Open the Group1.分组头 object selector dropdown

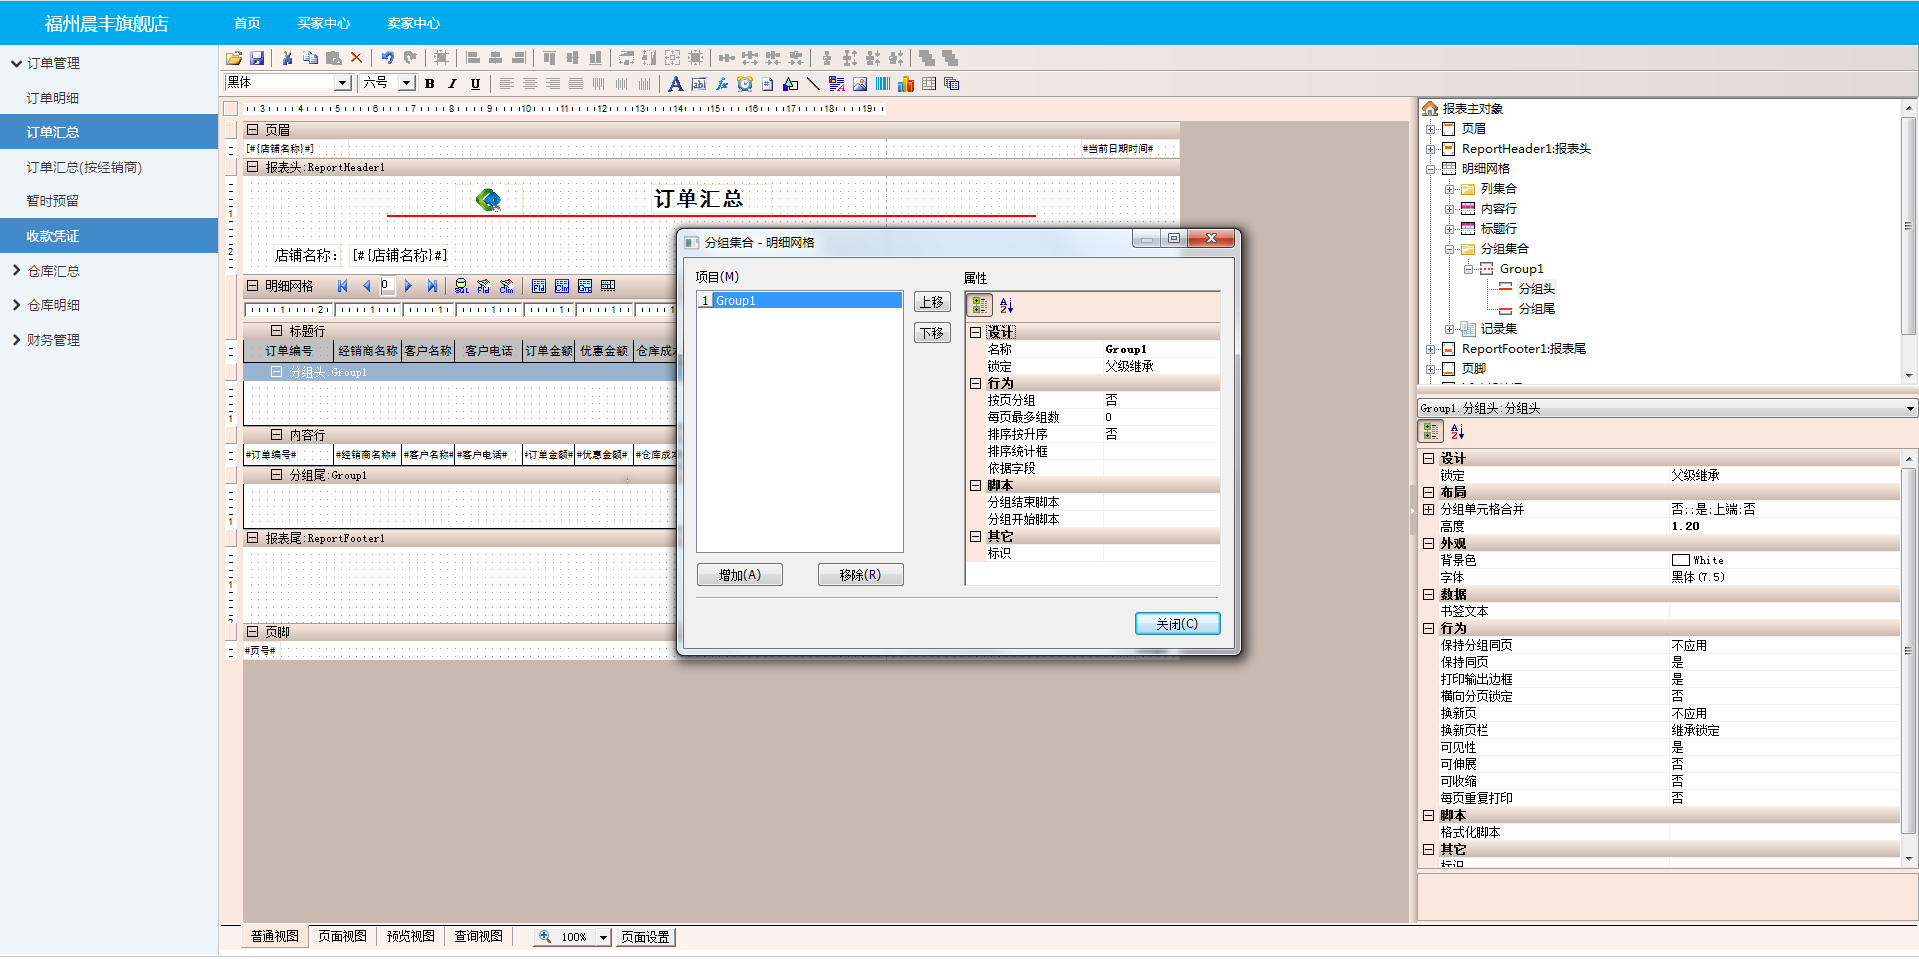point(1909,408)
